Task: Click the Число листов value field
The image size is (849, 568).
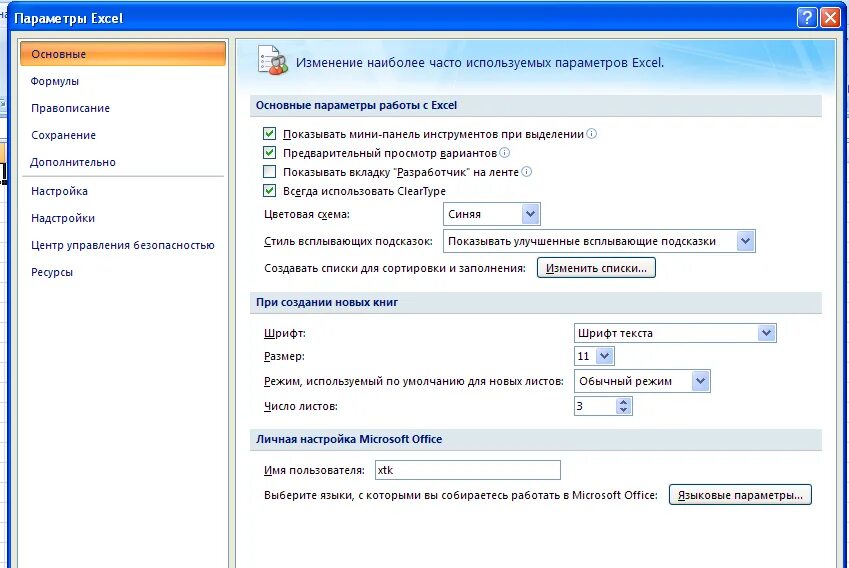Action: (x=595, y=406)
